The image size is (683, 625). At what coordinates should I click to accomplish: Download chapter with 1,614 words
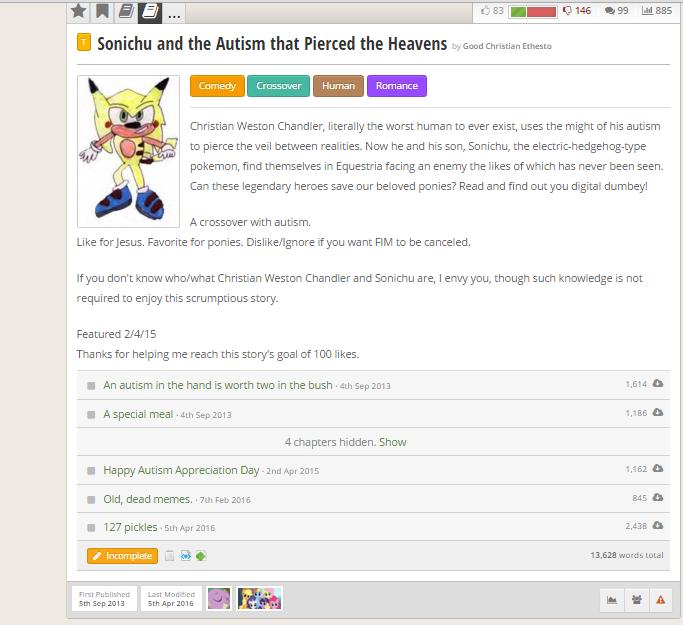coord(658,384)
